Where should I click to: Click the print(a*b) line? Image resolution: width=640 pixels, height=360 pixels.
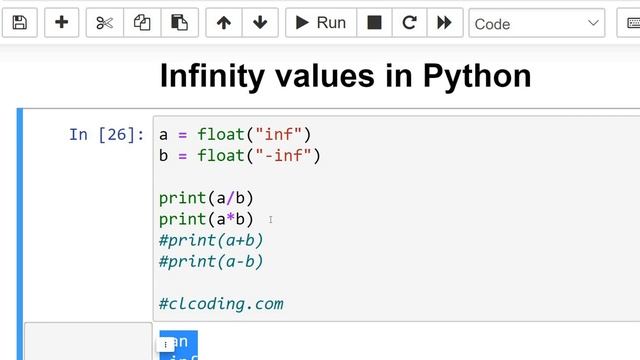(206, 219)
